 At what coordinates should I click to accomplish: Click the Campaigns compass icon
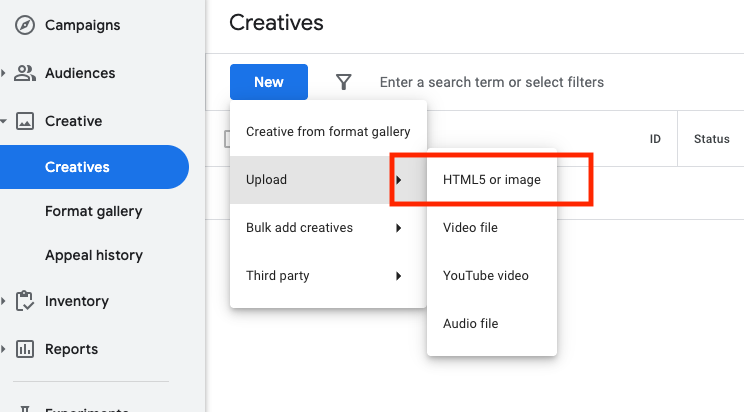click(26, 25)
